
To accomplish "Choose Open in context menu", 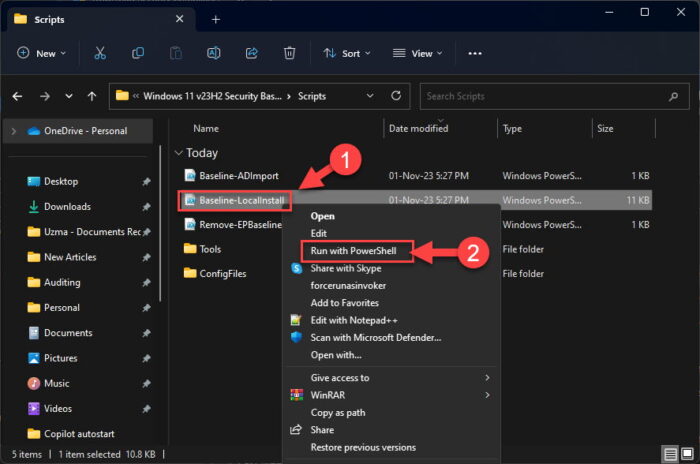I will (x=322, y=216).
